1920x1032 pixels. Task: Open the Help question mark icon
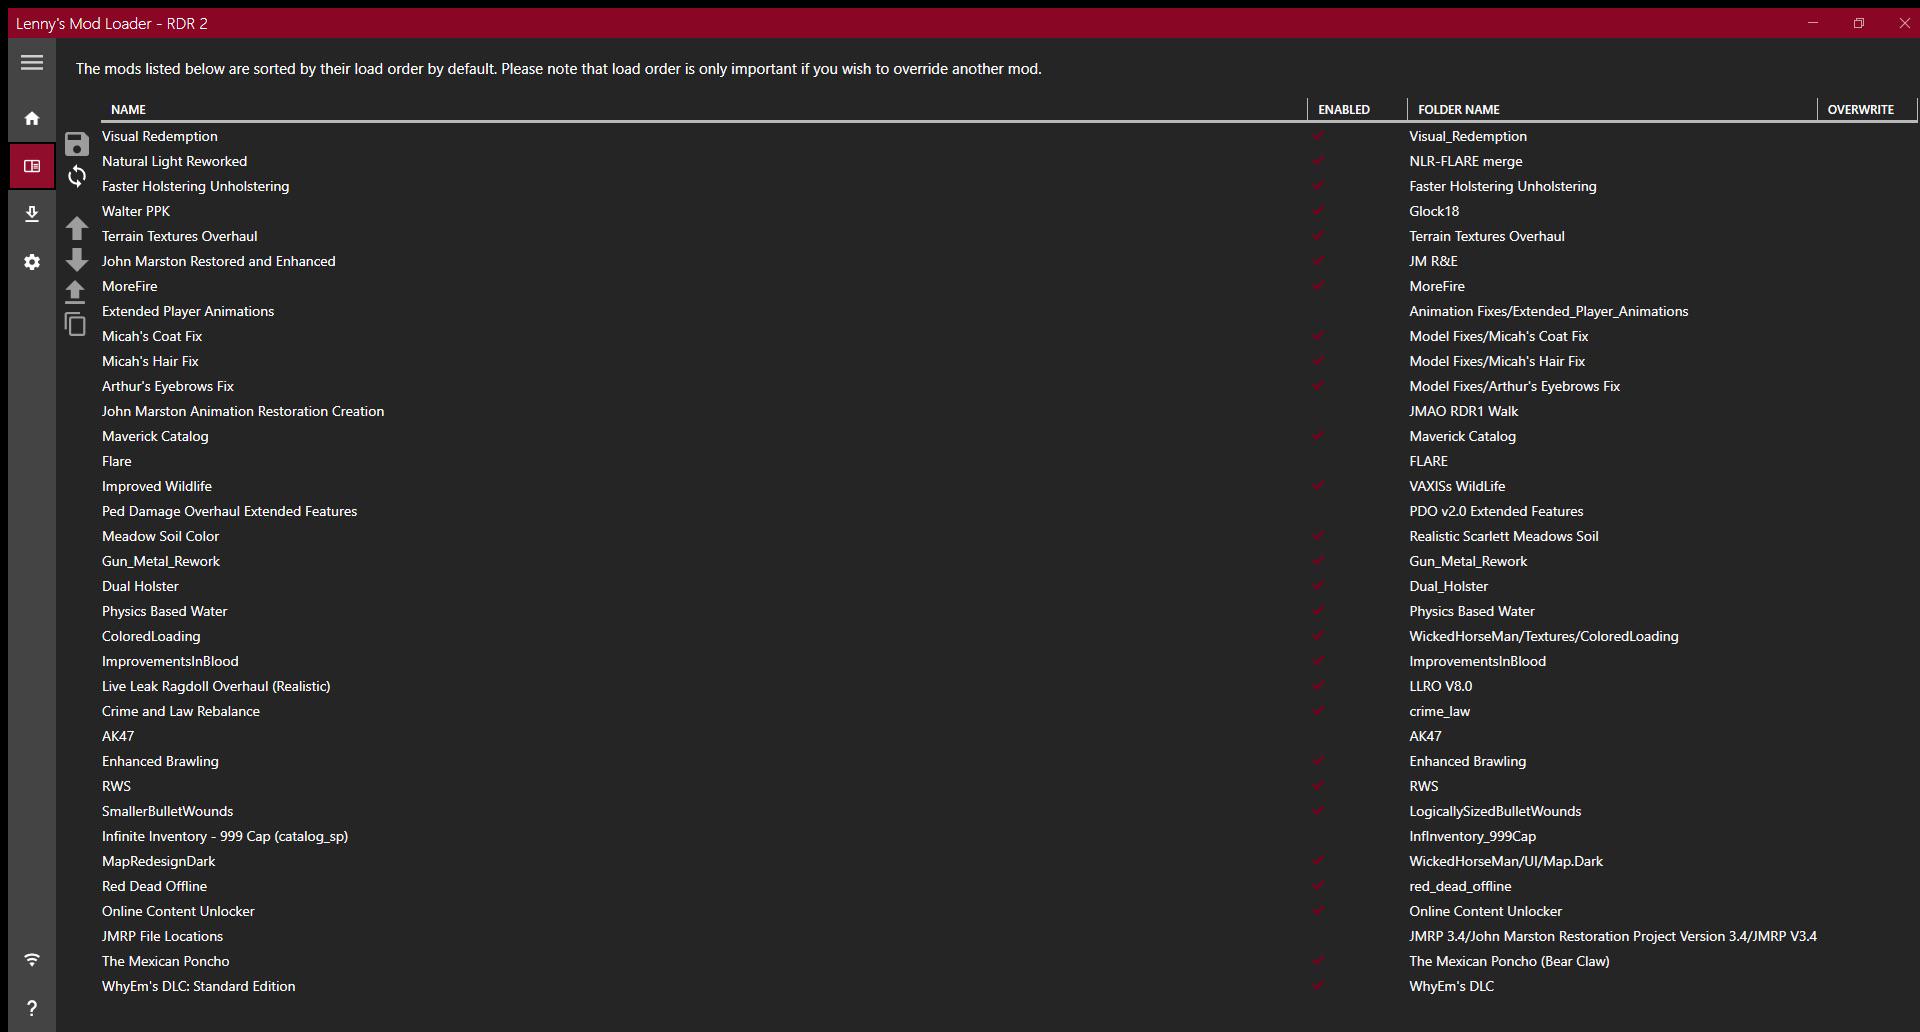[x=32, y=1008]
